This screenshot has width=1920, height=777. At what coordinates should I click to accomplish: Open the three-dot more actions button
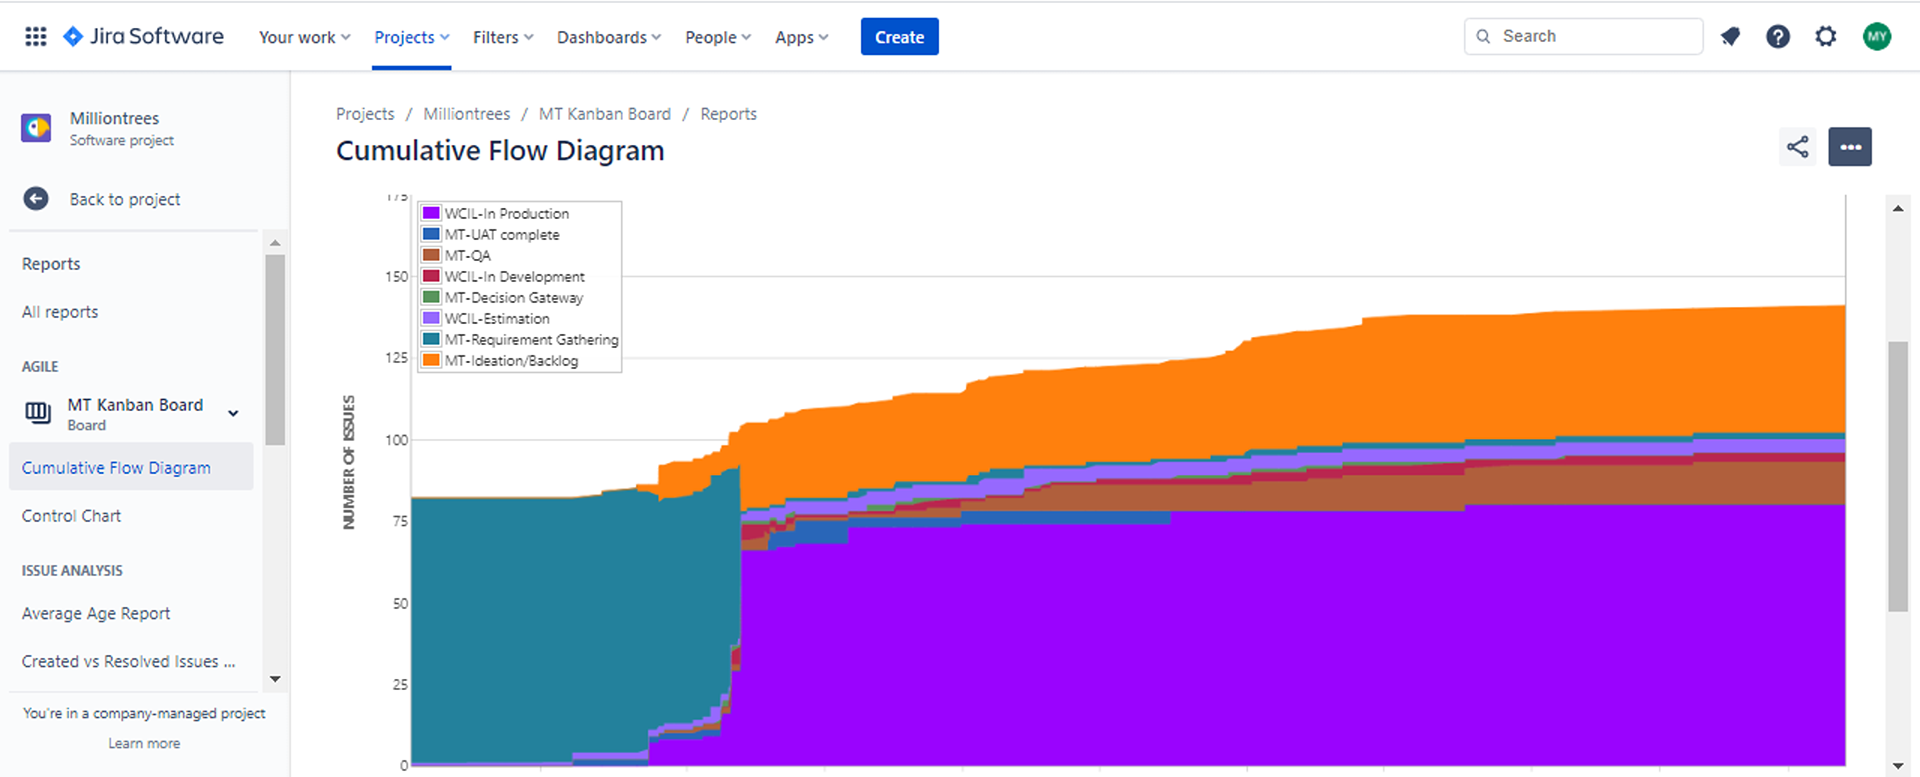tap(1850, 147)
